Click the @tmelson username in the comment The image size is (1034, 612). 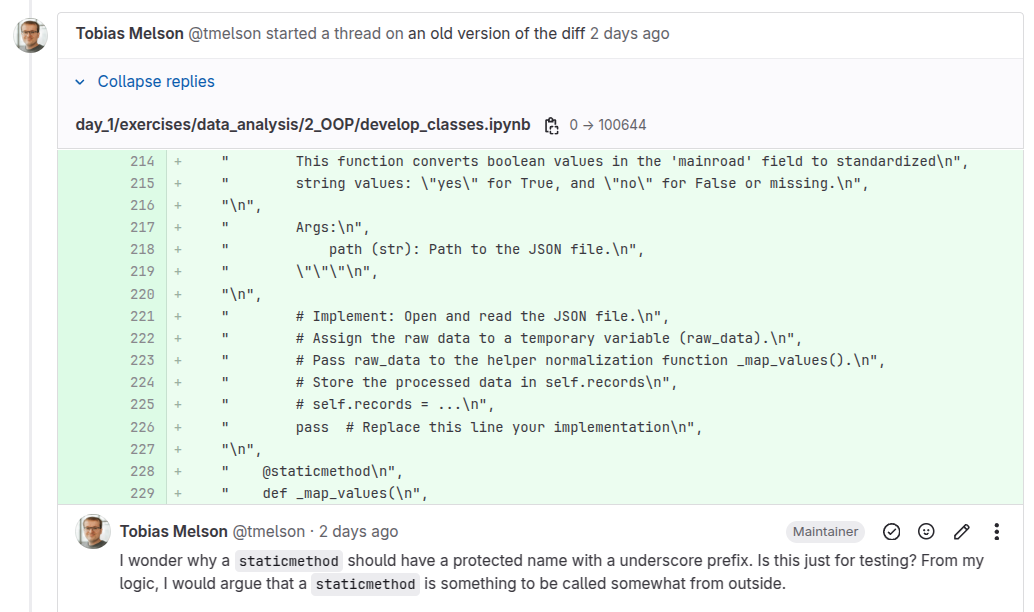268,532
